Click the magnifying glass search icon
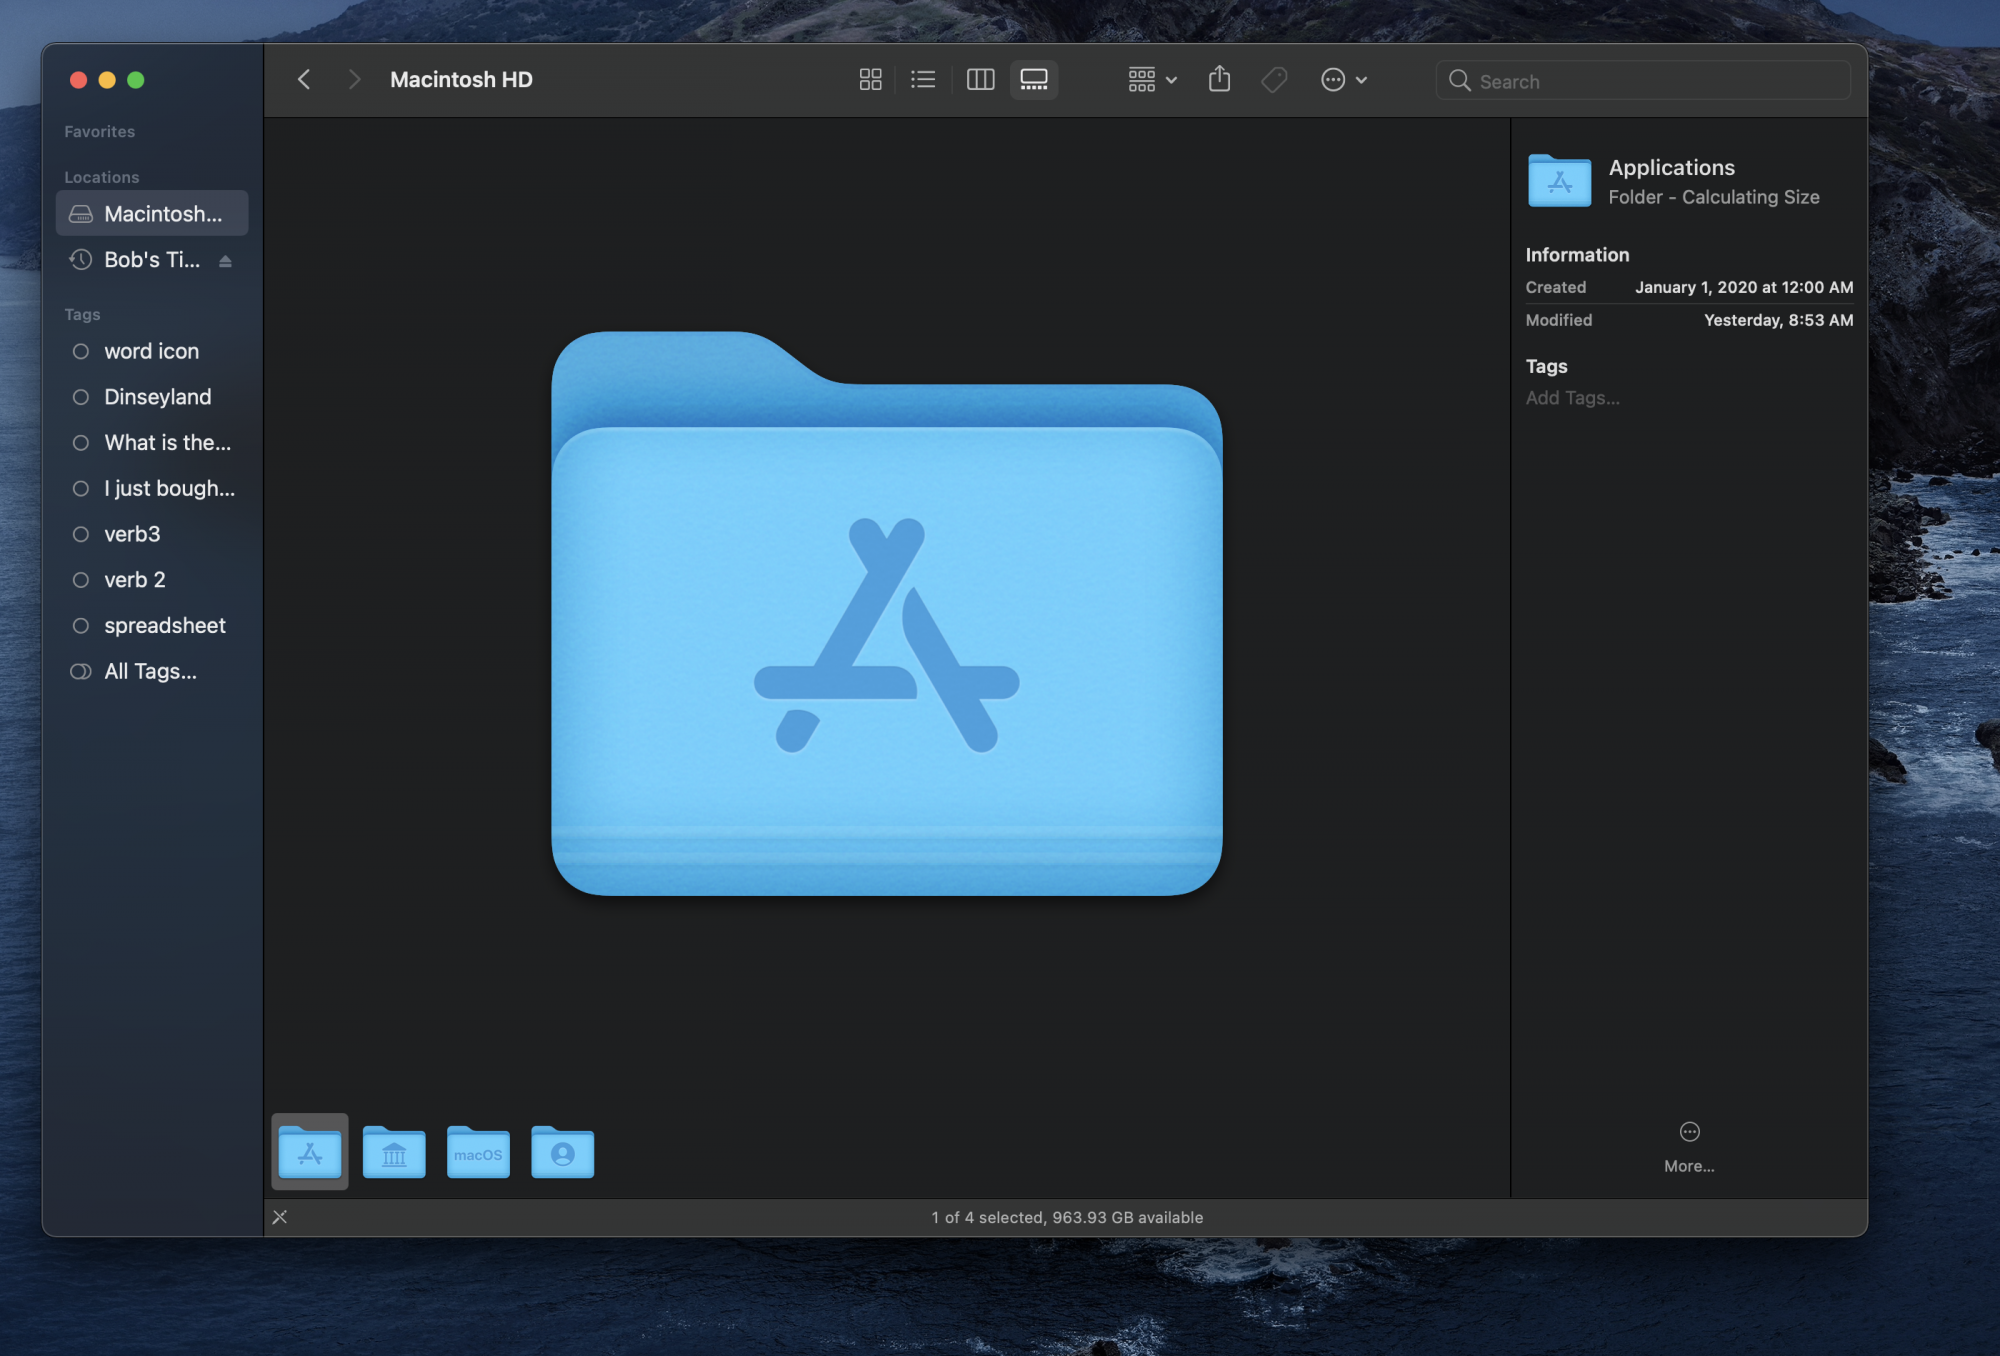Viewport: 2000px width, 1356px height. pyautogui.click(x=1459, y=81)
